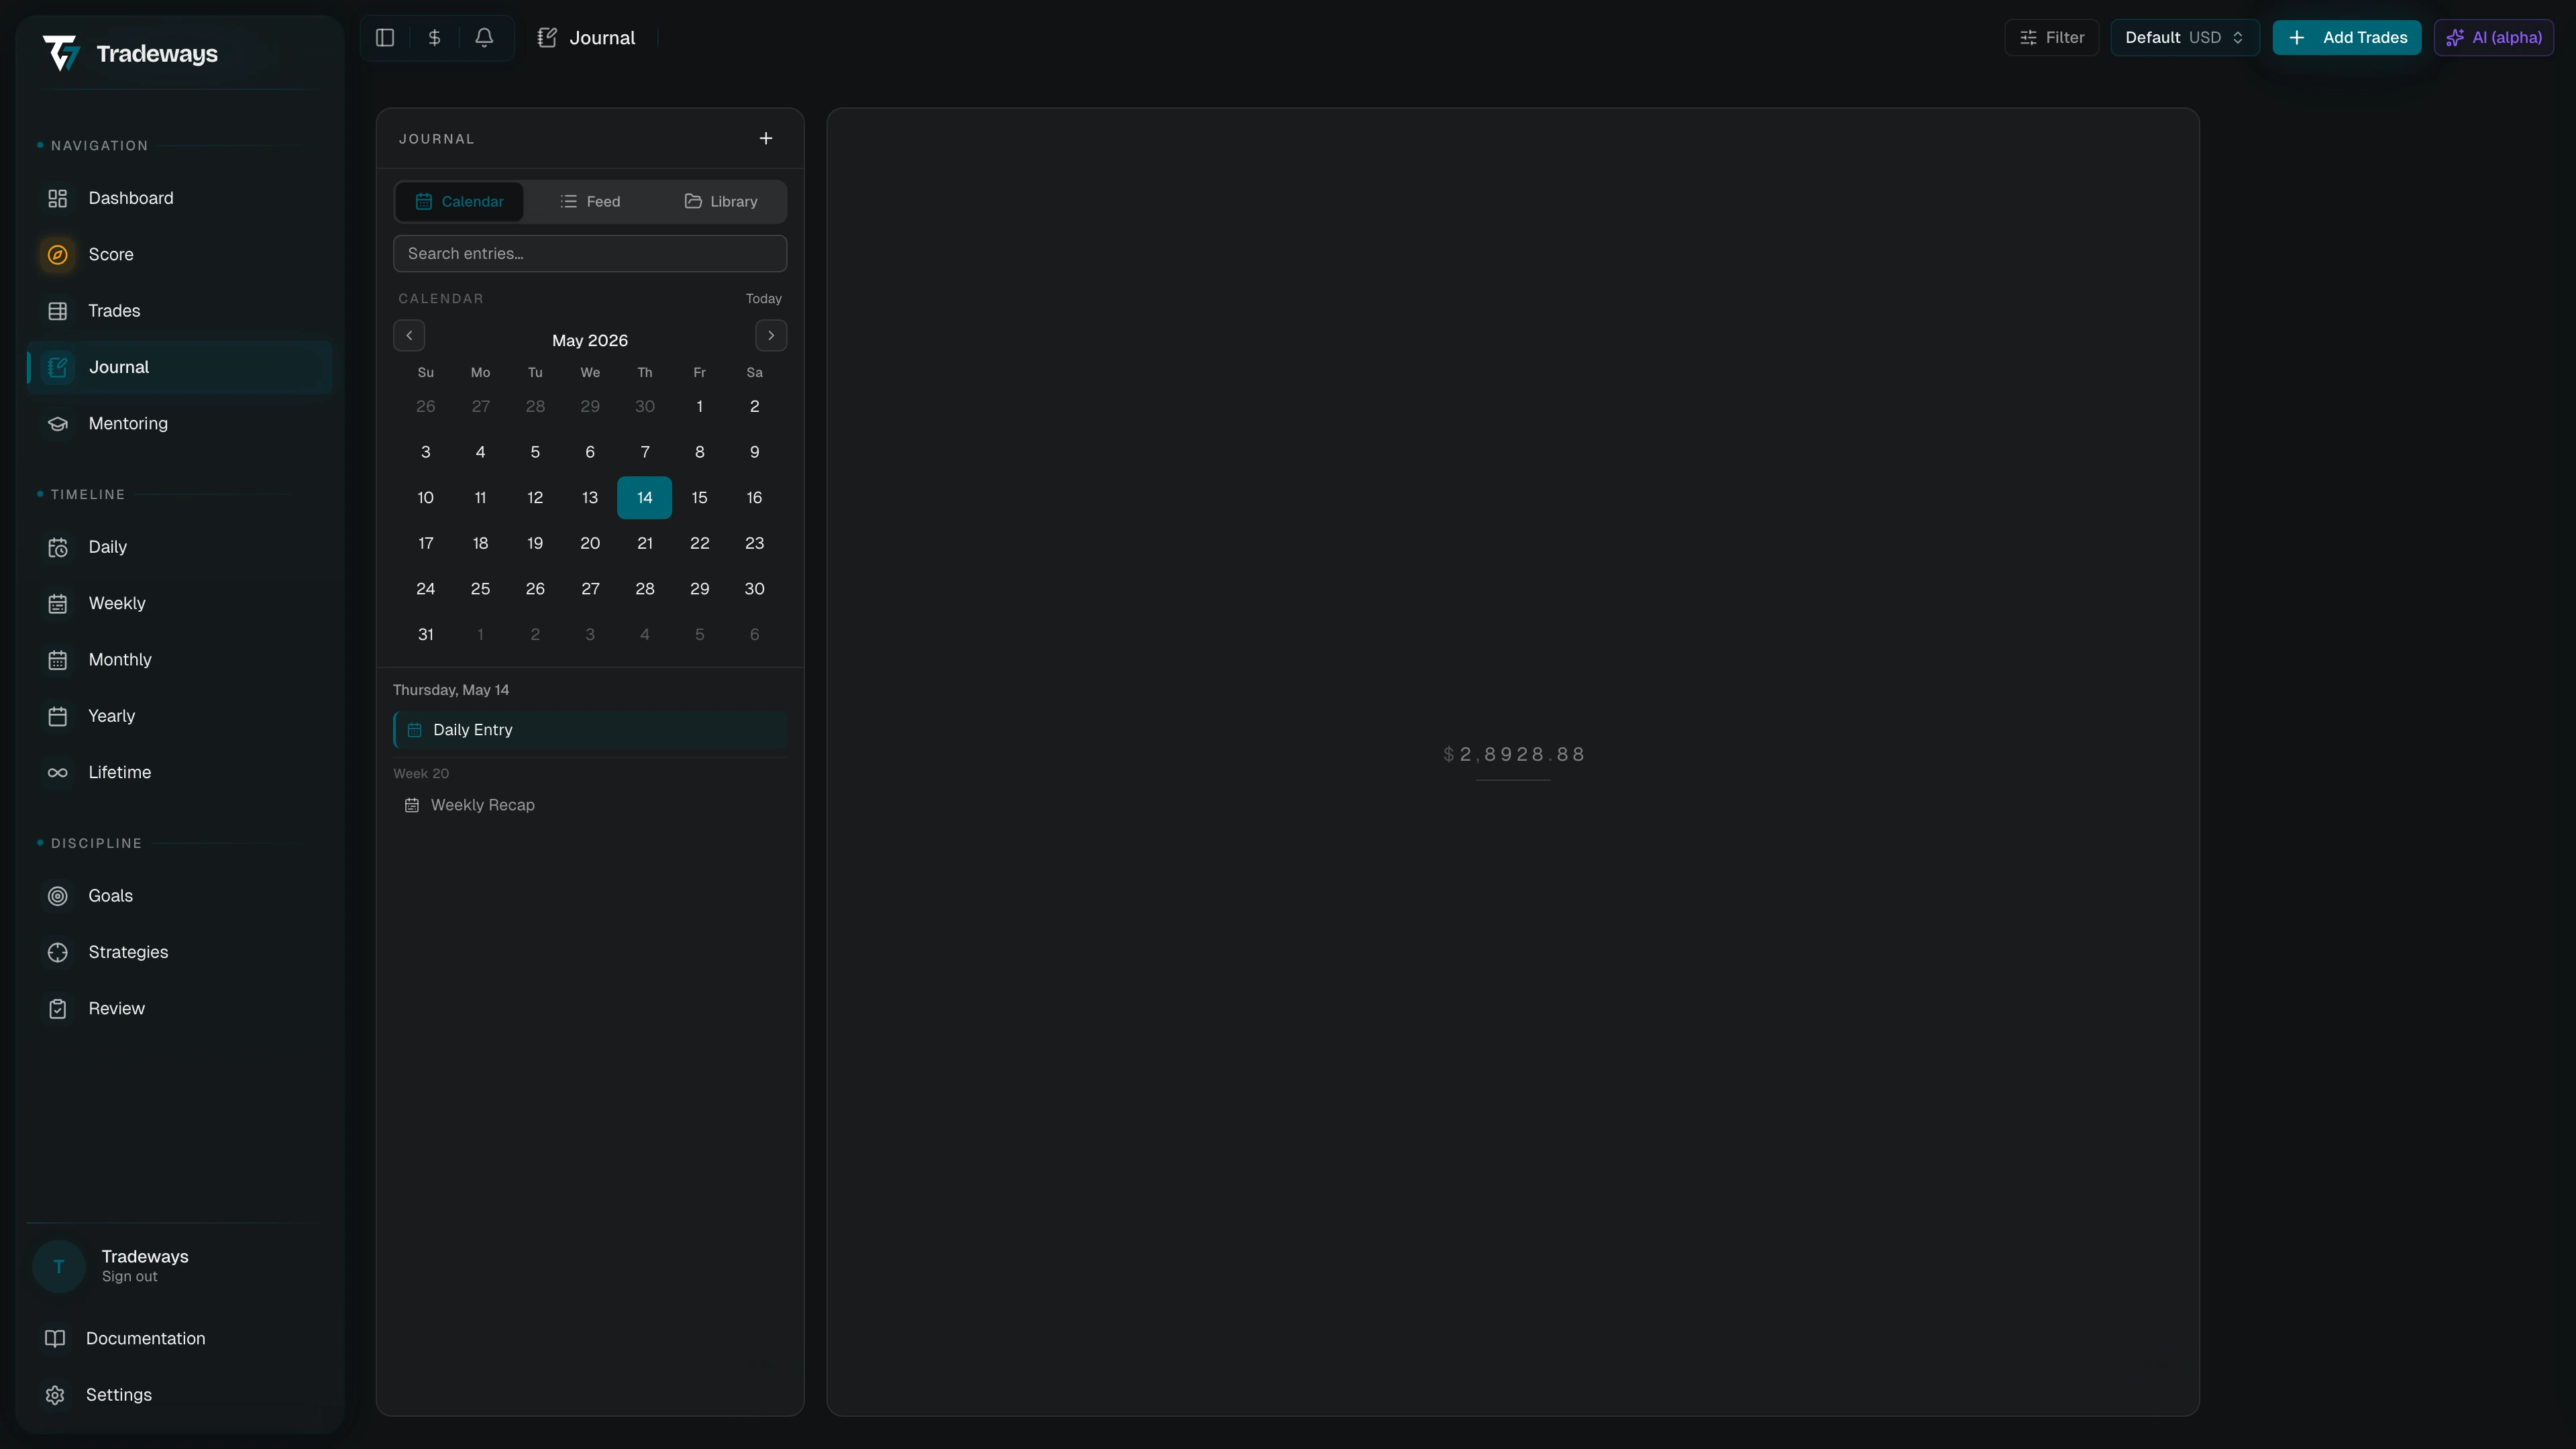Select greyed date 6 in last row

pyautogui.click(x=755, y=635)
